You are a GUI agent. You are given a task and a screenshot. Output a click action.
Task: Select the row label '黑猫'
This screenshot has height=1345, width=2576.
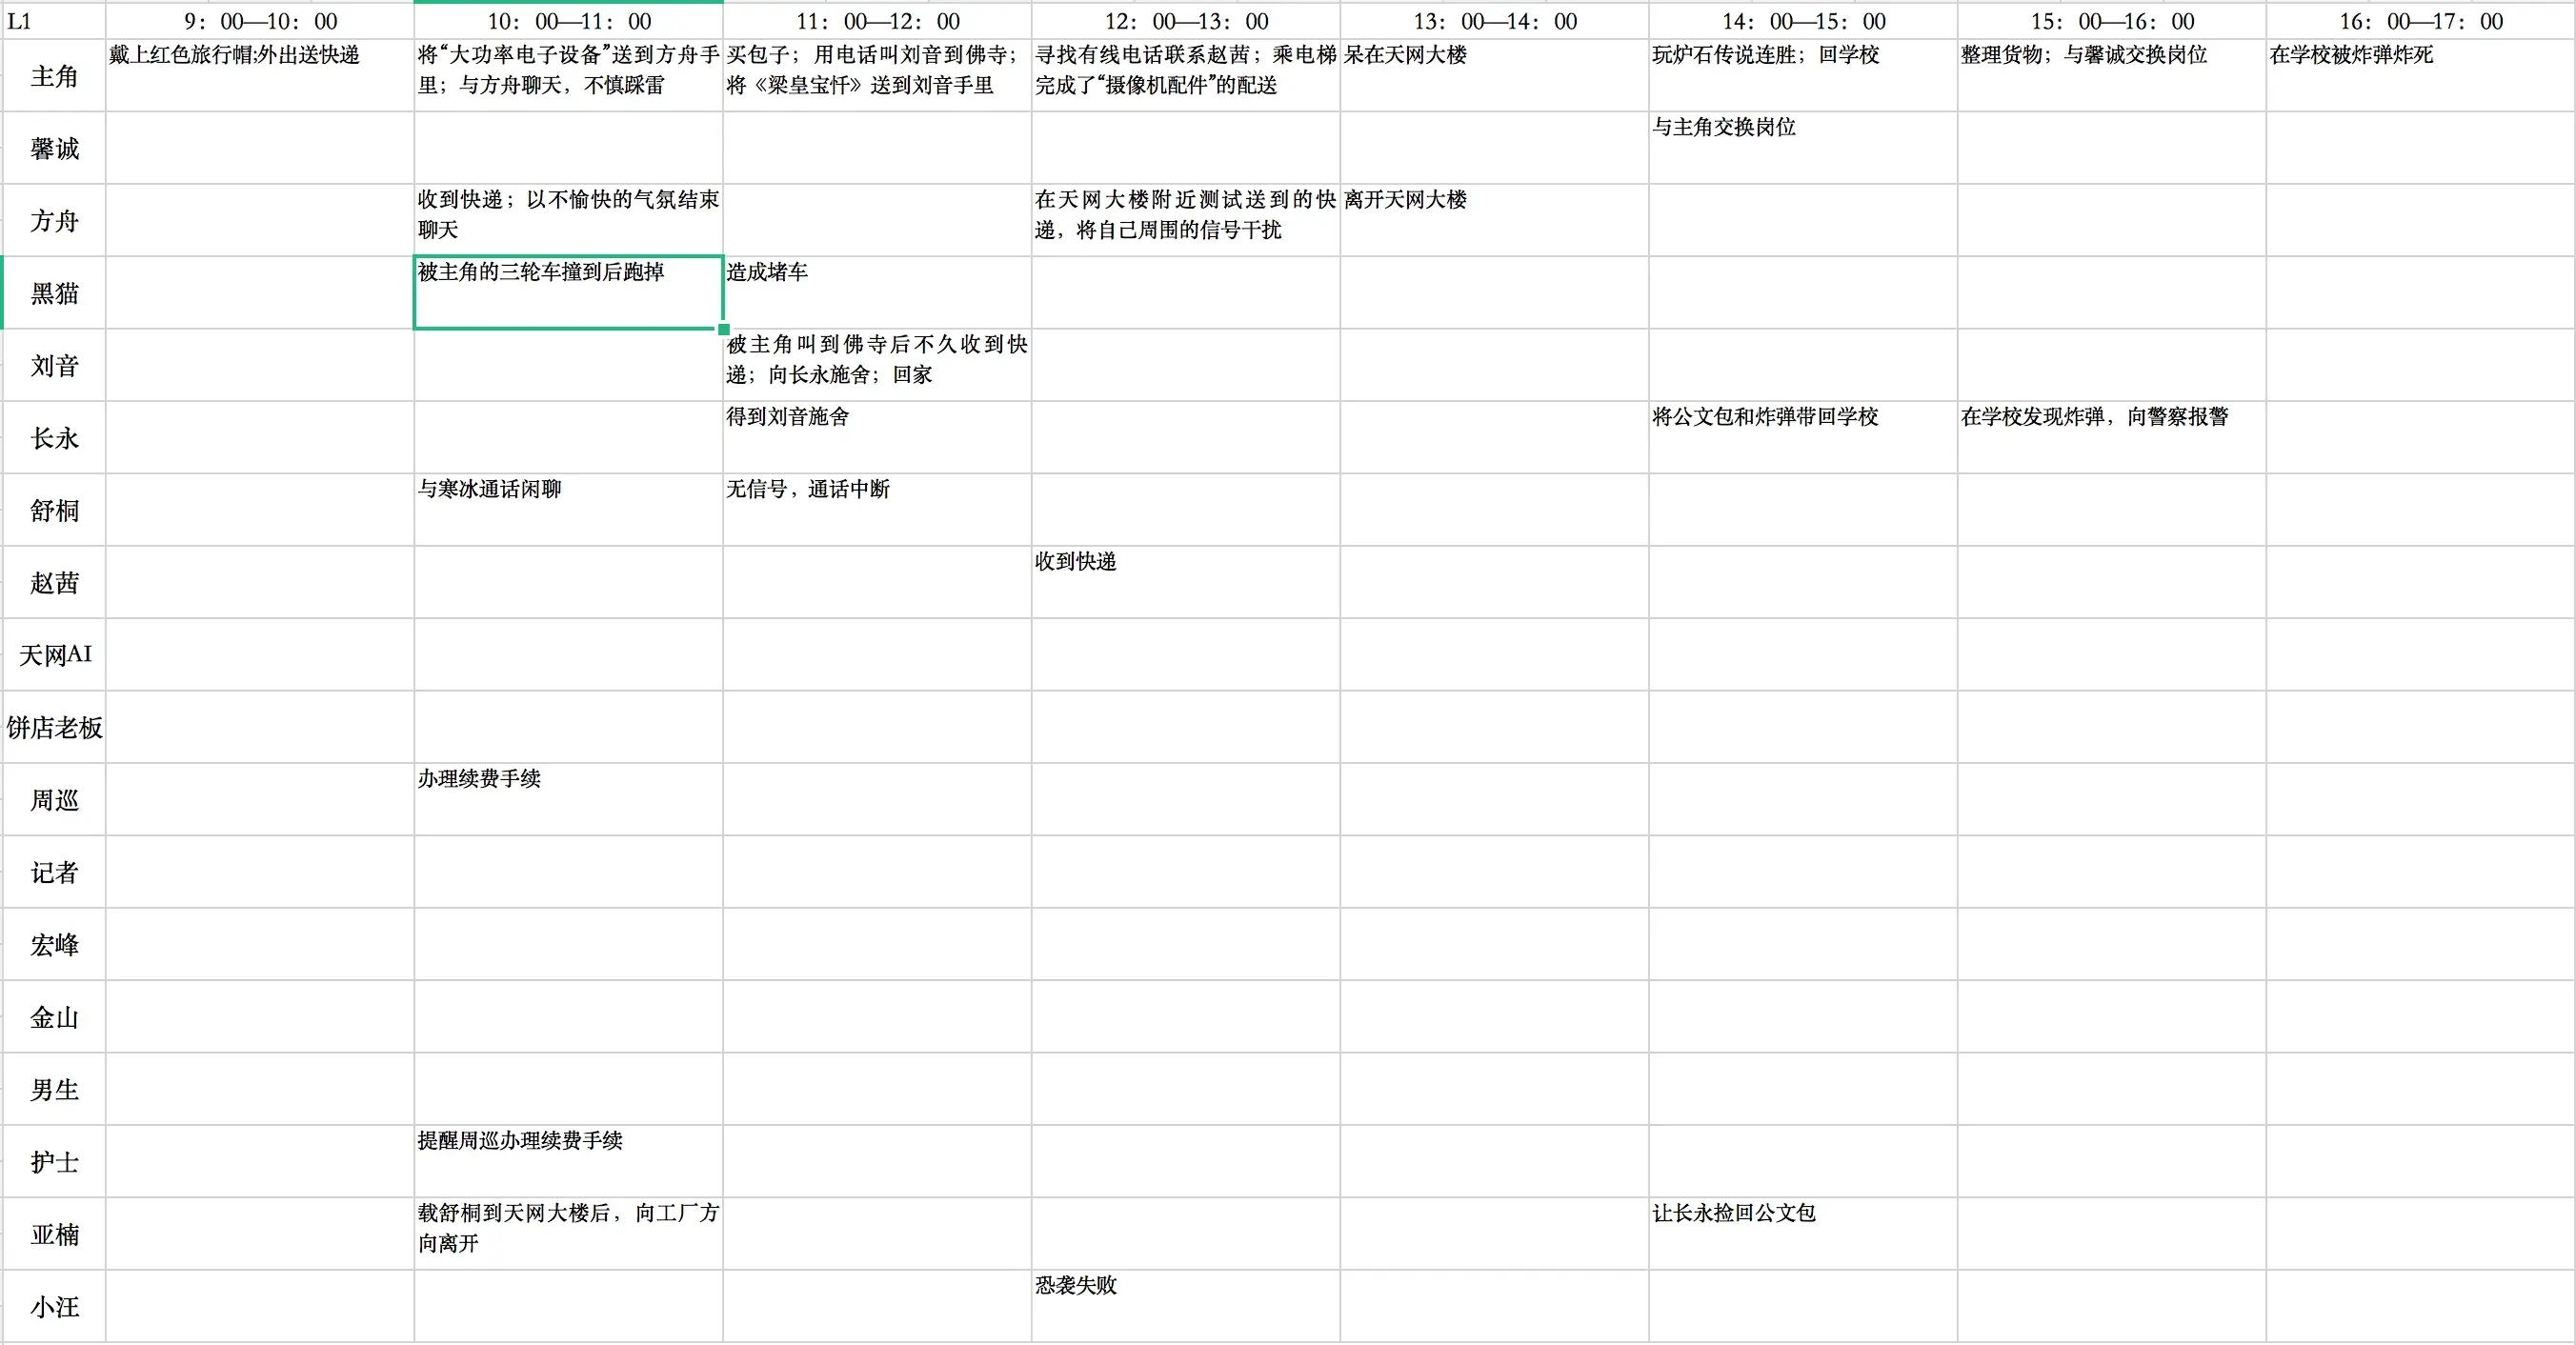tap(54, 293)
